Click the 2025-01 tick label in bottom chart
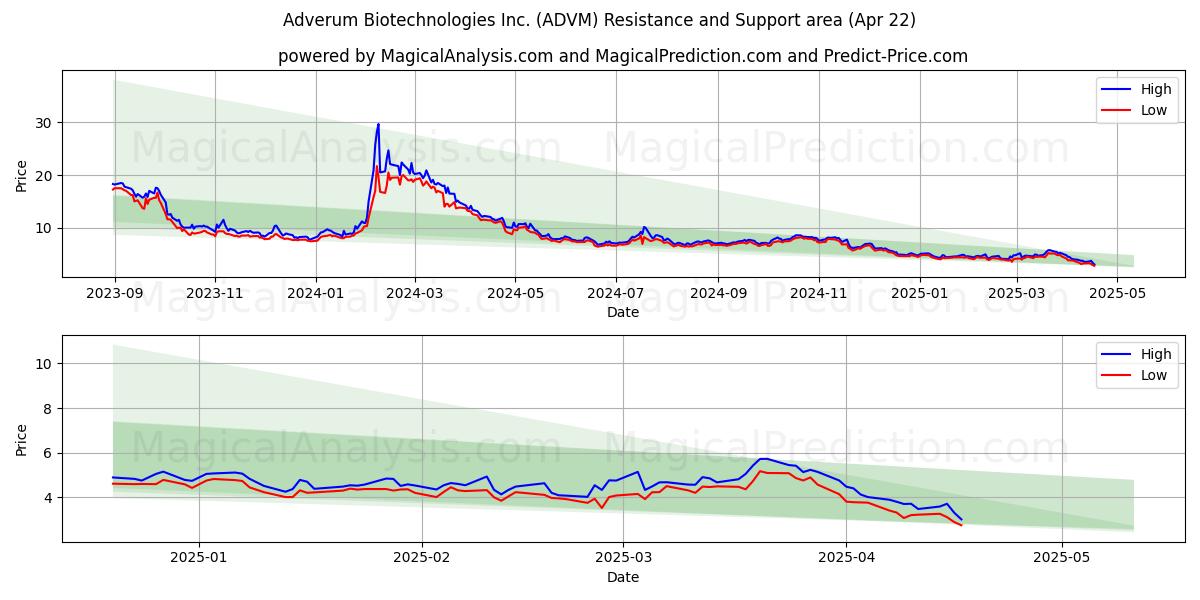 [199, 558]
